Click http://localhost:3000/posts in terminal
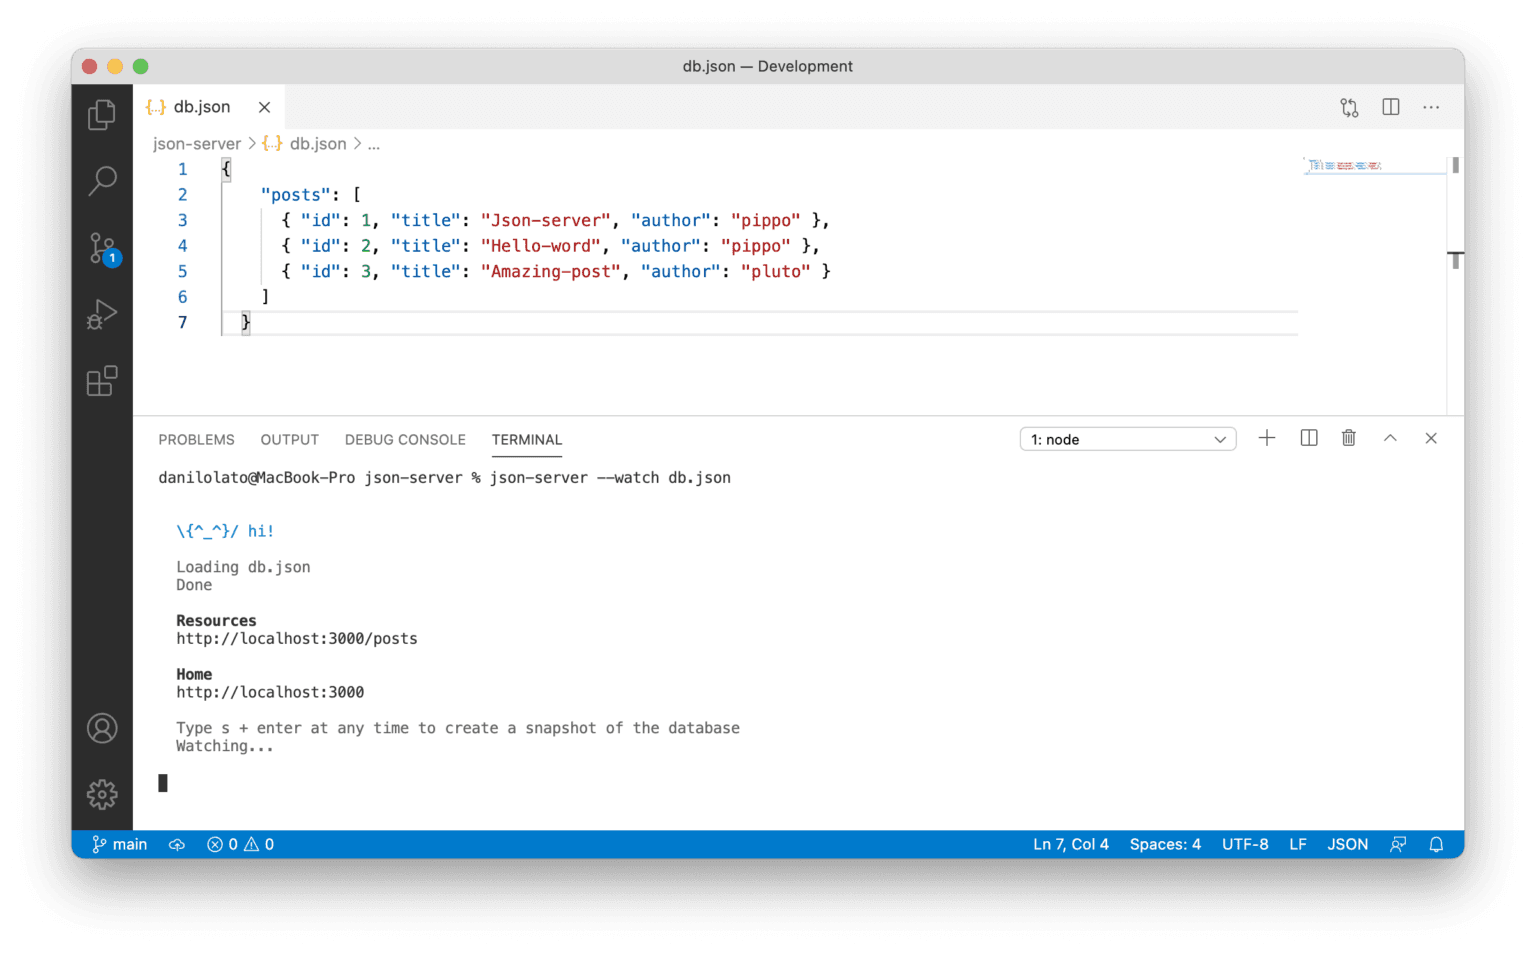This screenshot has width=1536, height=953. click(297, 639)
